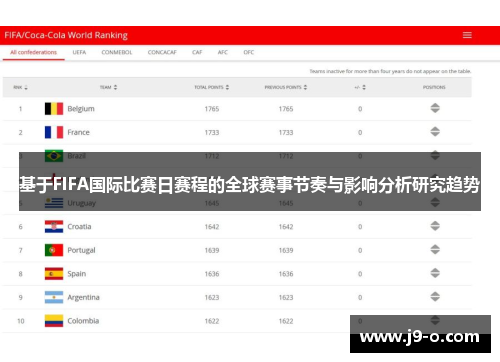Select the All confederations tab

pos(33,52)
